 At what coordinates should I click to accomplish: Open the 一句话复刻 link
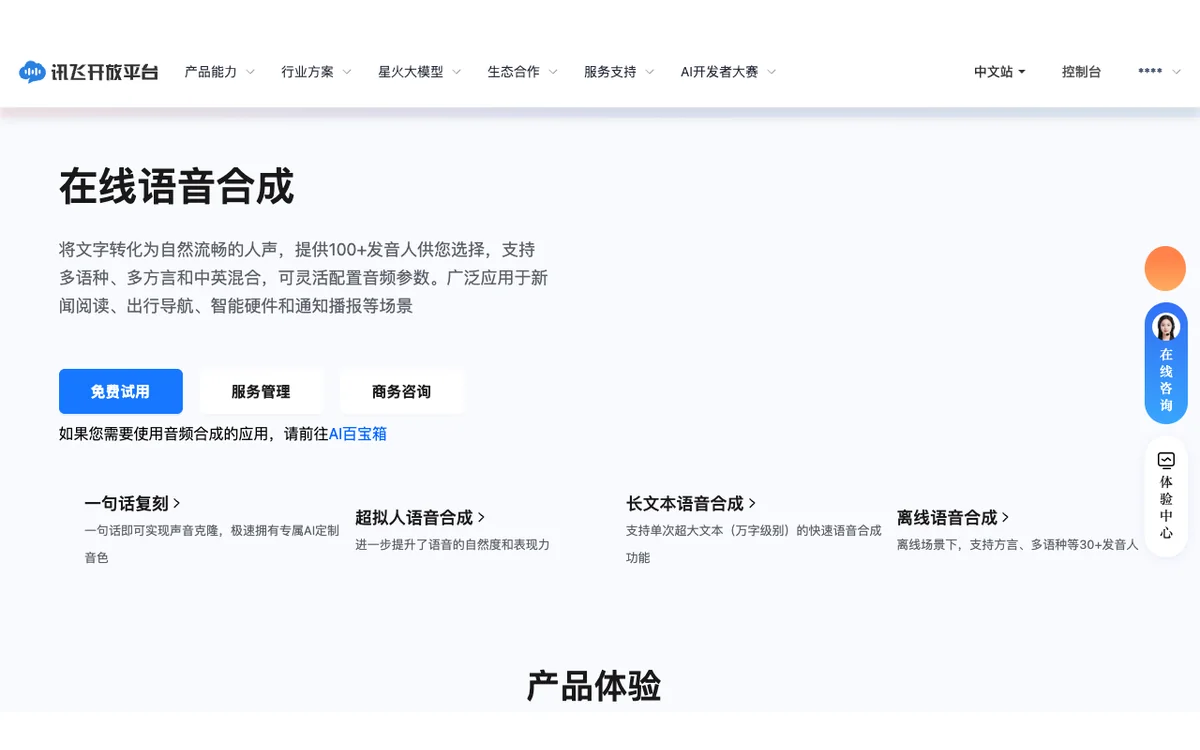[133, 503]
